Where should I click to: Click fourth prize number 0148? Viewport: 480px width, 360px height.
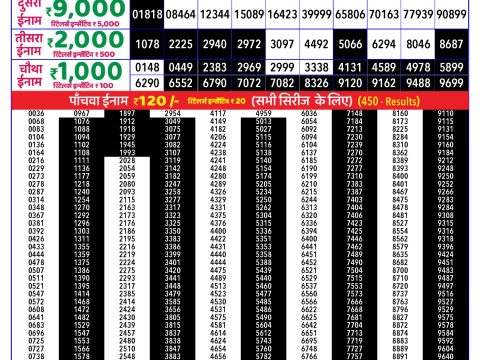tap(147, 67)
